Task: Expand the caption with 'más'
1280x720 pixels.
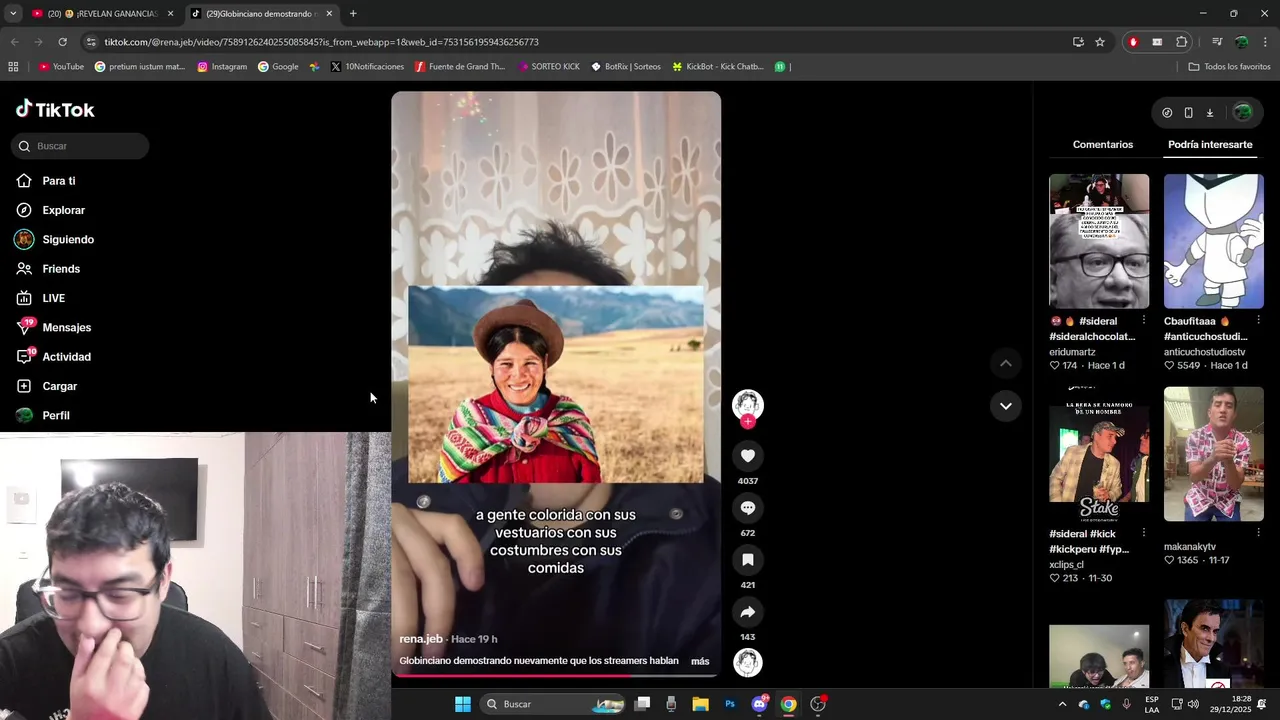Action: click(x=700, y=661)
